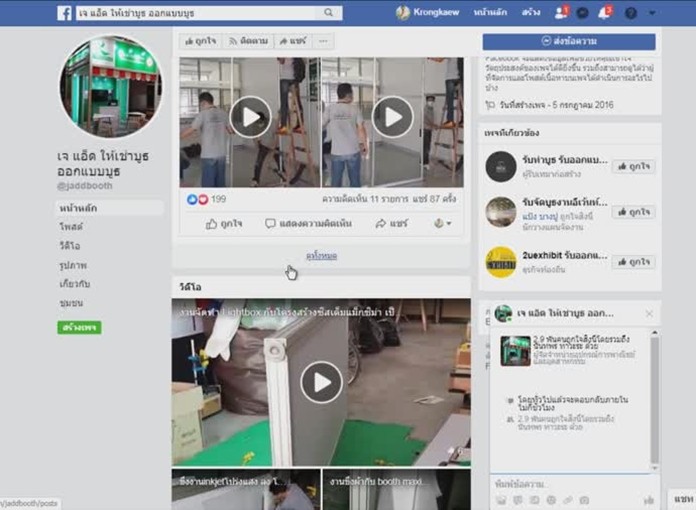Open account dropdown arrow in top bar
696x510 pixels.
[x=650, y=13]
